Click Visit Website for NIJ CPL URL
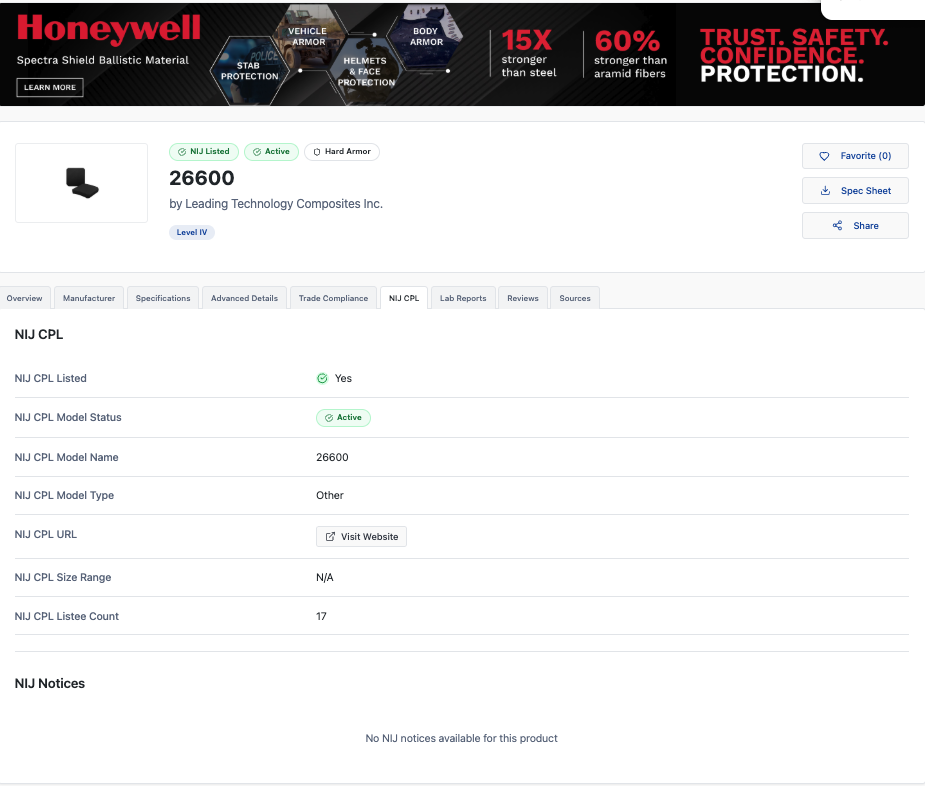This screenshot has width=925, height=786. click(x=361, y=536)
